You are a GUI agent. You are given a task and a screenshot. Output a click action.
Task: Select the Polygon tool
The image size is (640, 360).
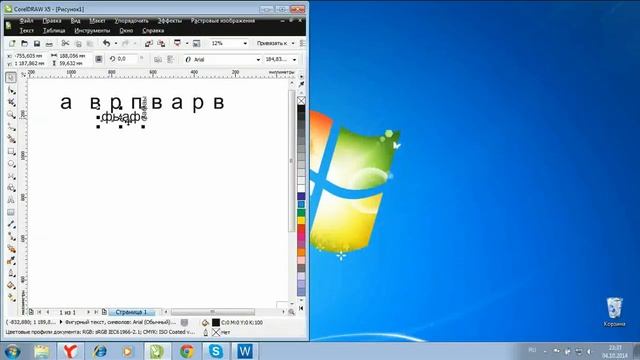(11, 176)
